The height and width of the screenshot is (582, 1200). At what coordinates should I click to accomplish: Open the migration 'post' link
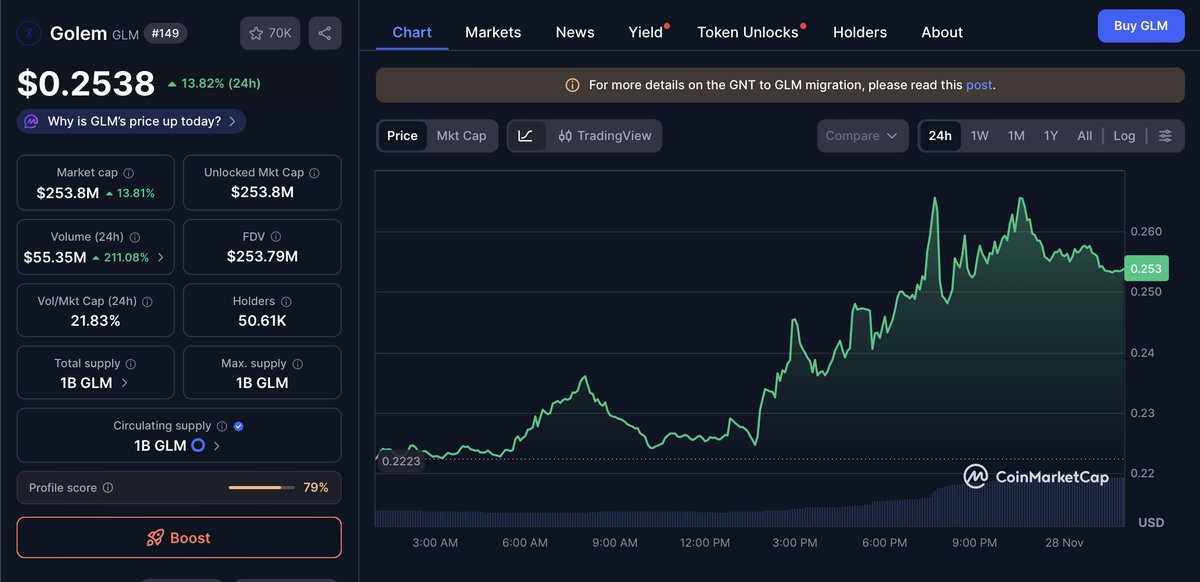(979, 85)
